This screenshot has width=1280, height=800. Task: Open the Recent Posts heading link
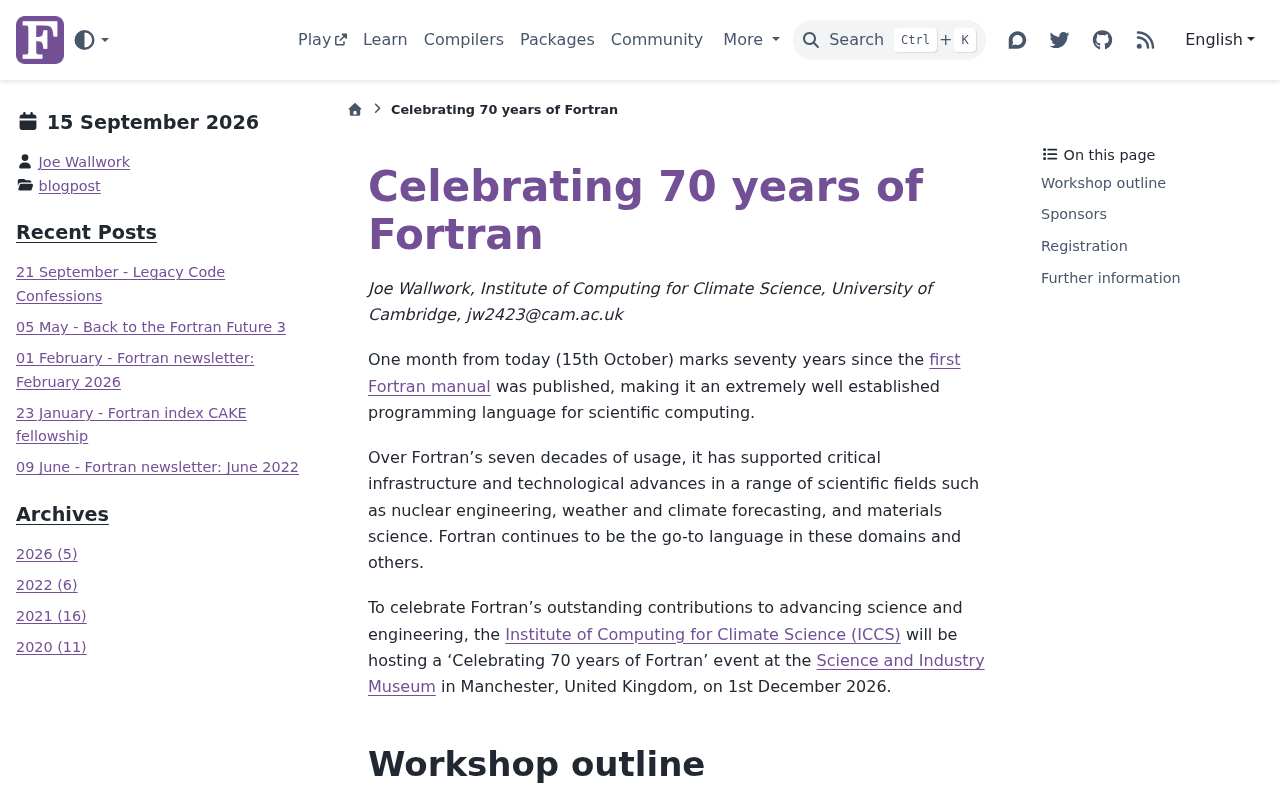(86, 232)
